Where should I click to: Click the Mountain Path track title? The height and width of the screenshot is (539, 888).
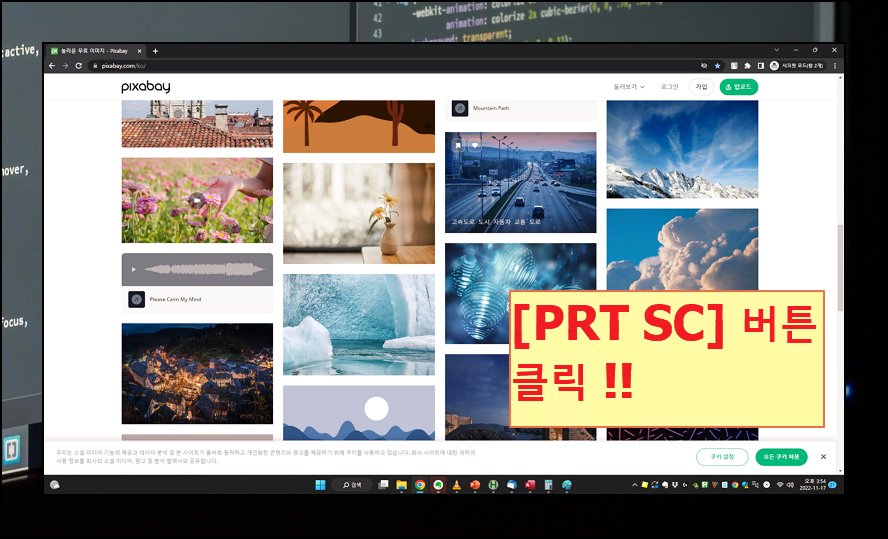491,108
